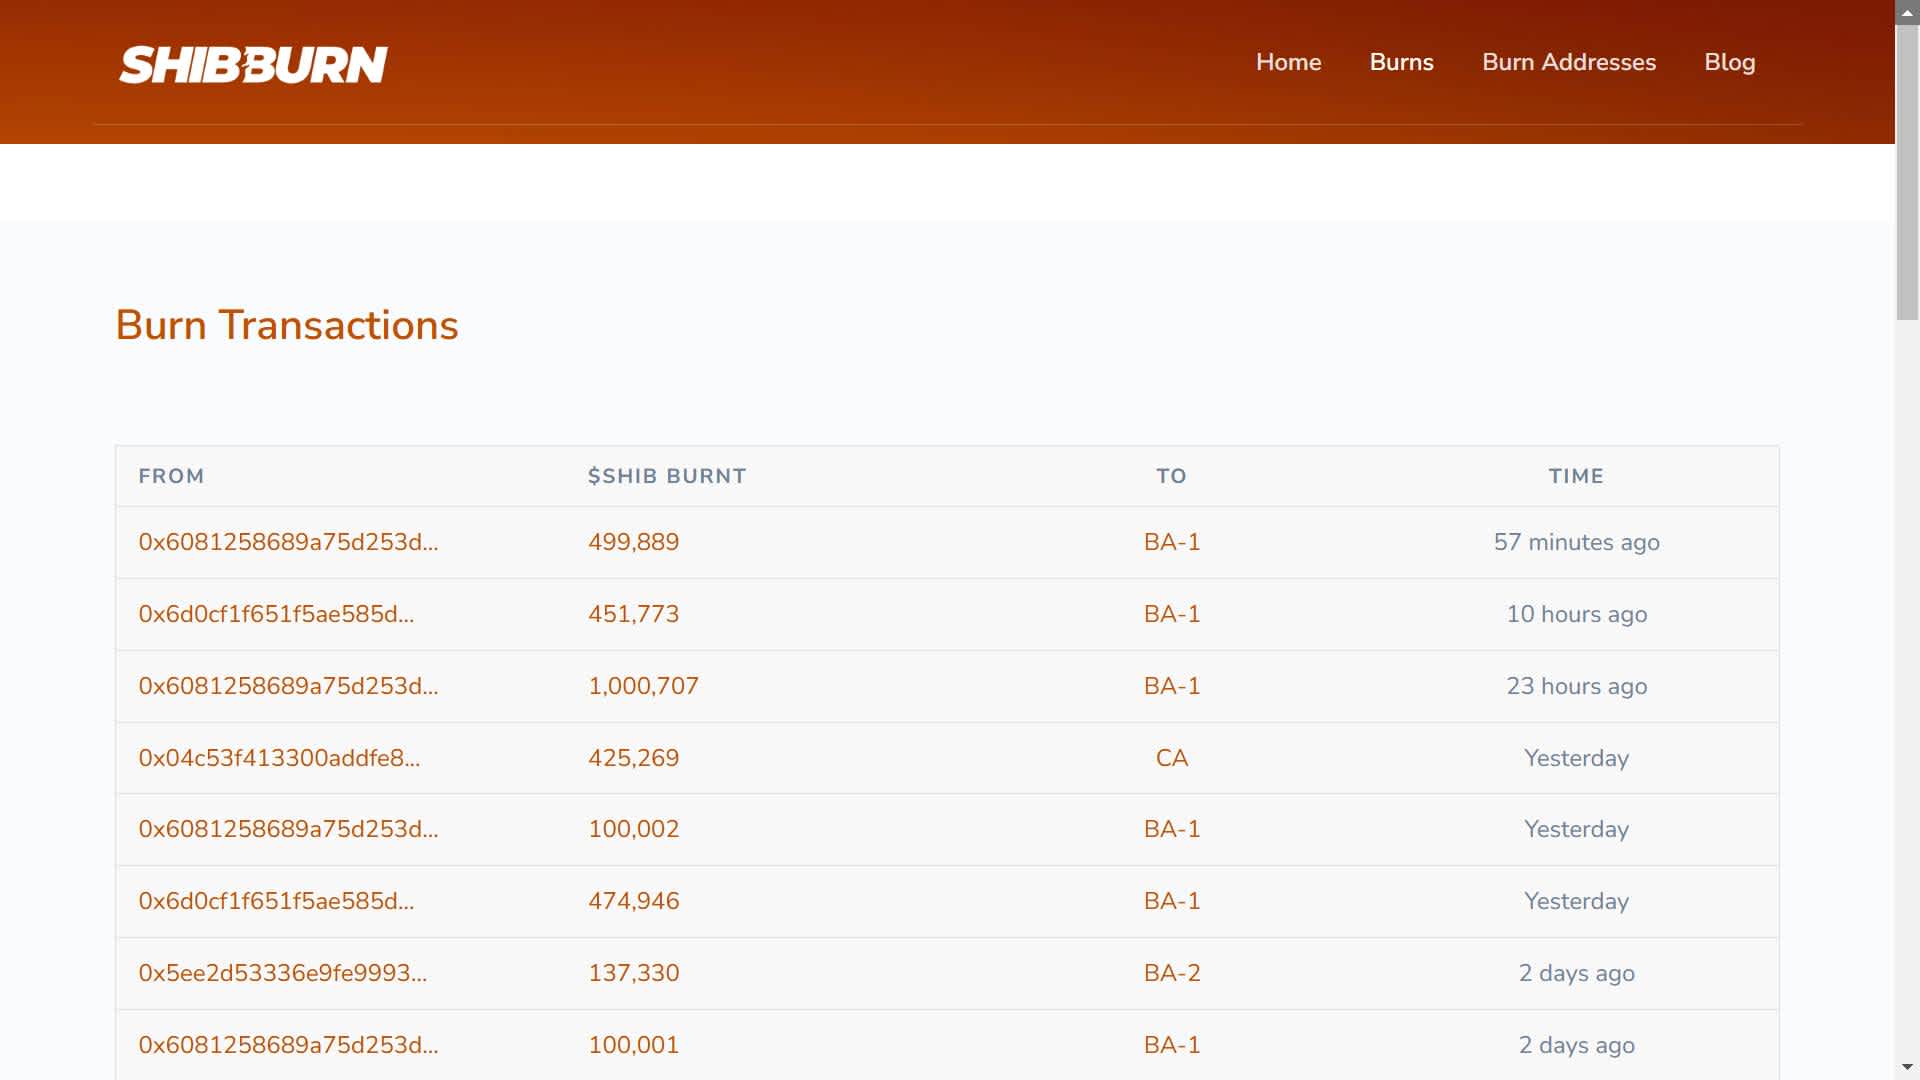The height and width of the screenshot is (1080, 1920).
Task: Click the TIME column header
Action: pyautogui.click(x=1576, y=476)
